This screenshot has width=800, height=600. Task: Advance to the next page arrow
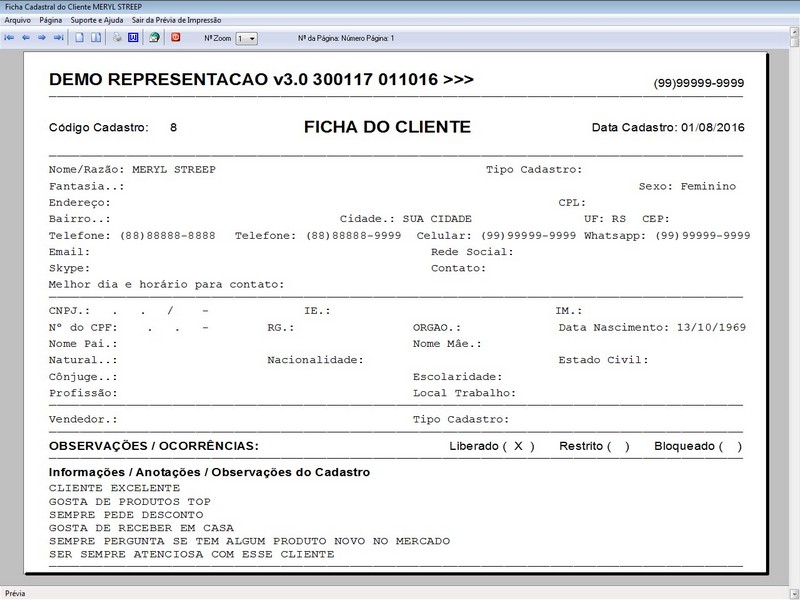[x=42, y=38]
